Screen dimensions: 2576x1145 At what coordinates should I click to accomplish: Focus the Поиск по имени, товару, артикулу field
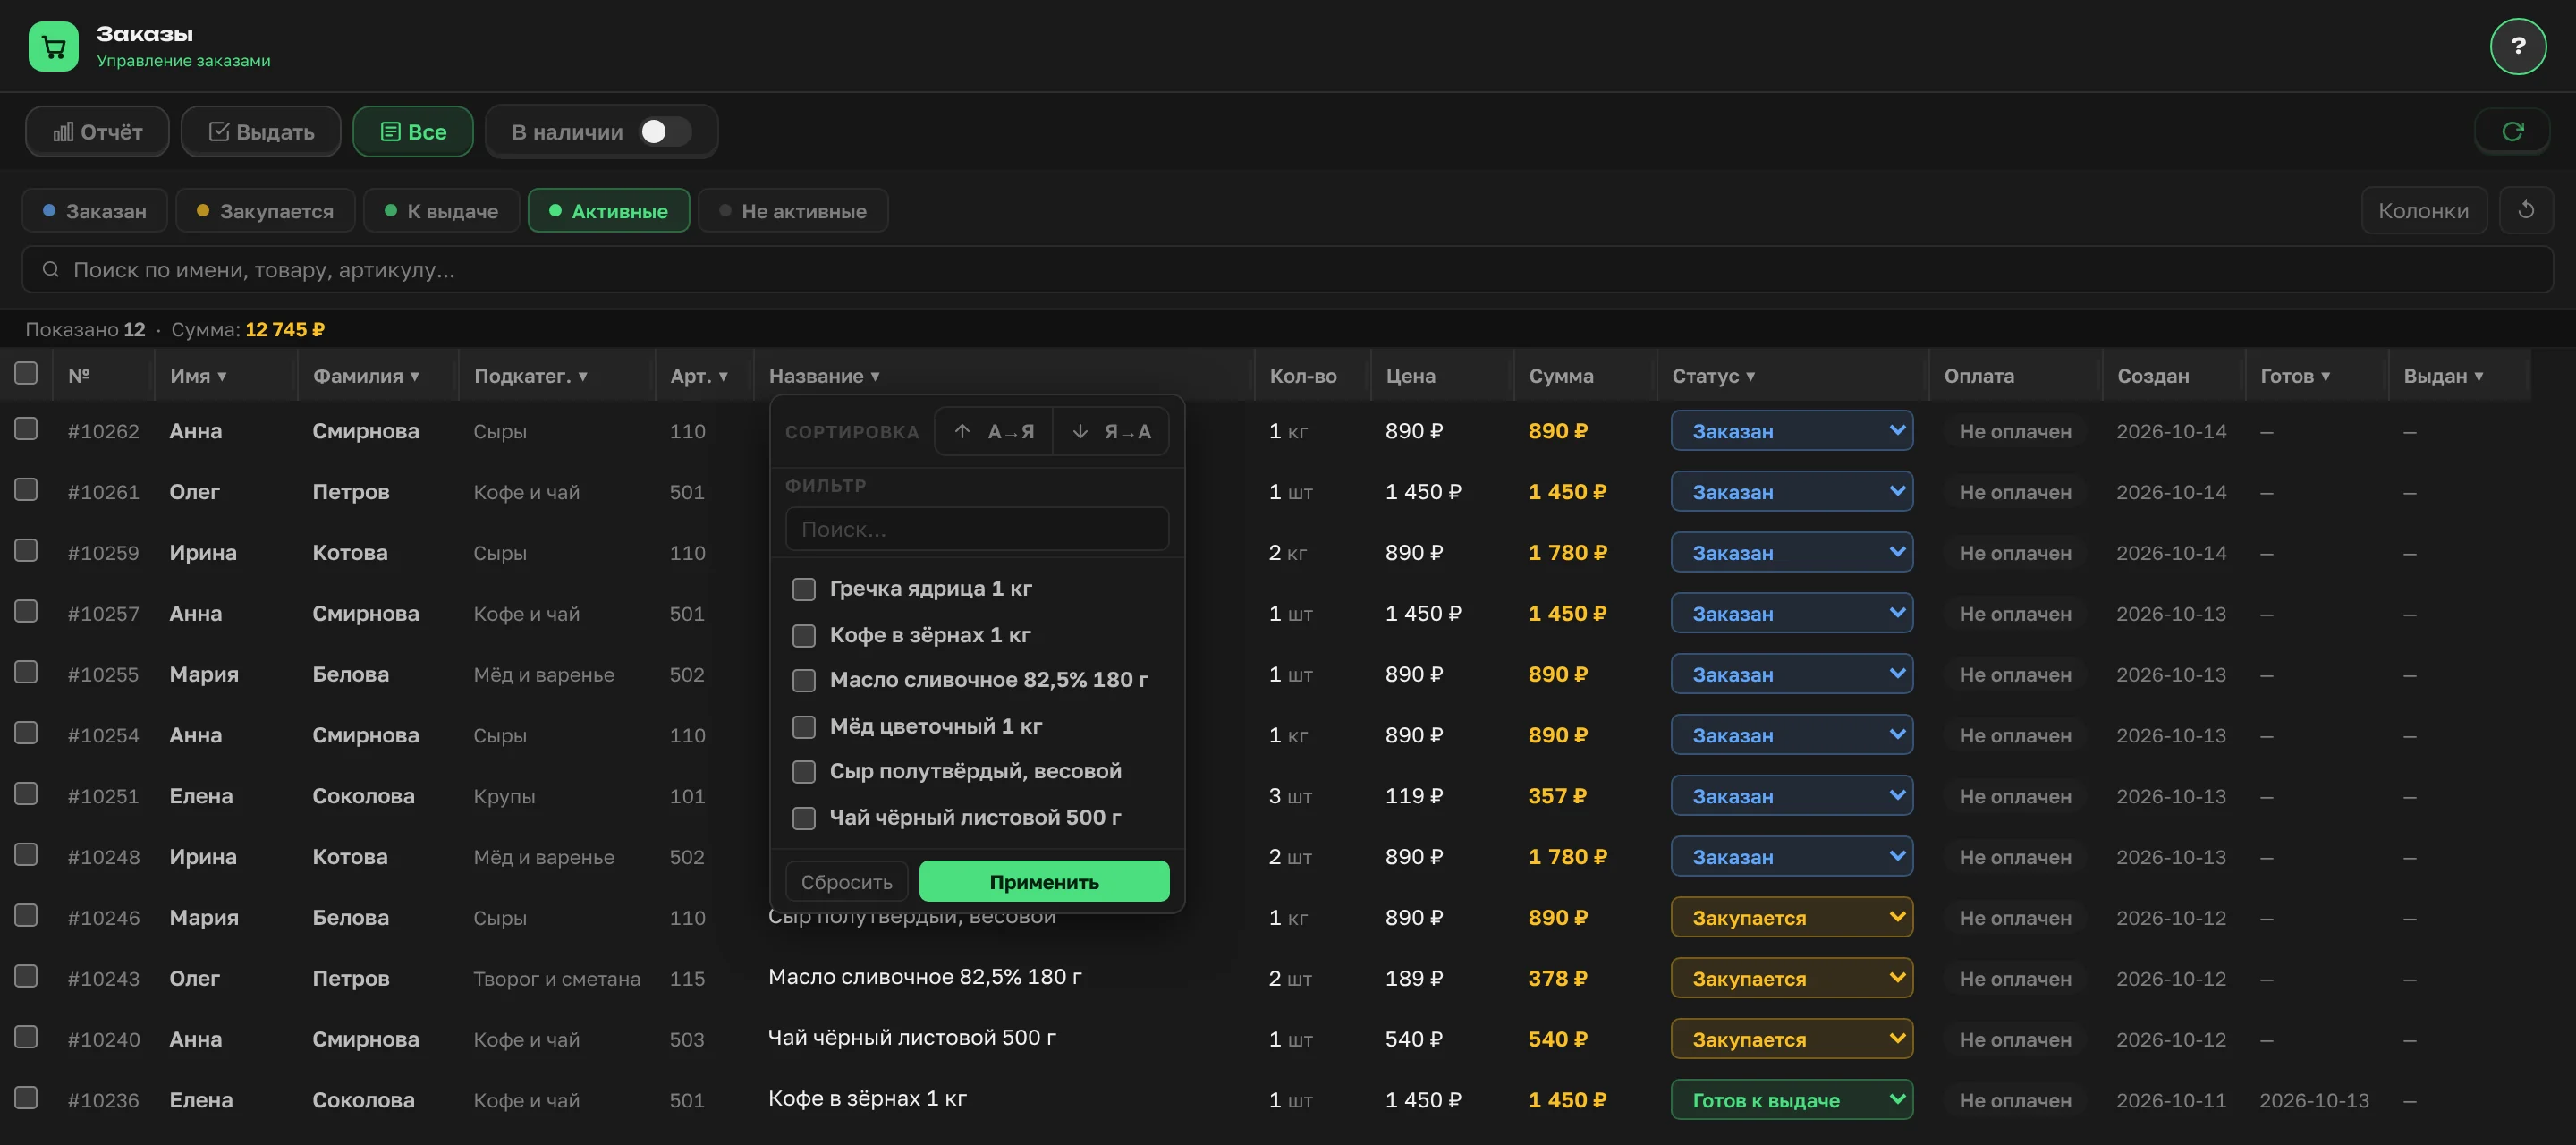point(1287,270)
